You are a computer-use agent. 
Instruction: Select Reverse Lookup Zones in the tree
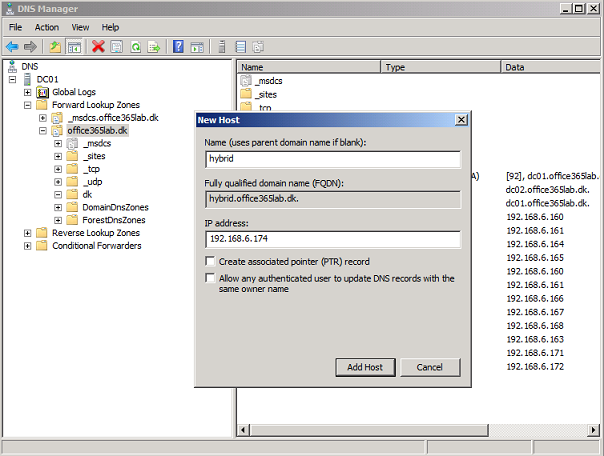96,233
